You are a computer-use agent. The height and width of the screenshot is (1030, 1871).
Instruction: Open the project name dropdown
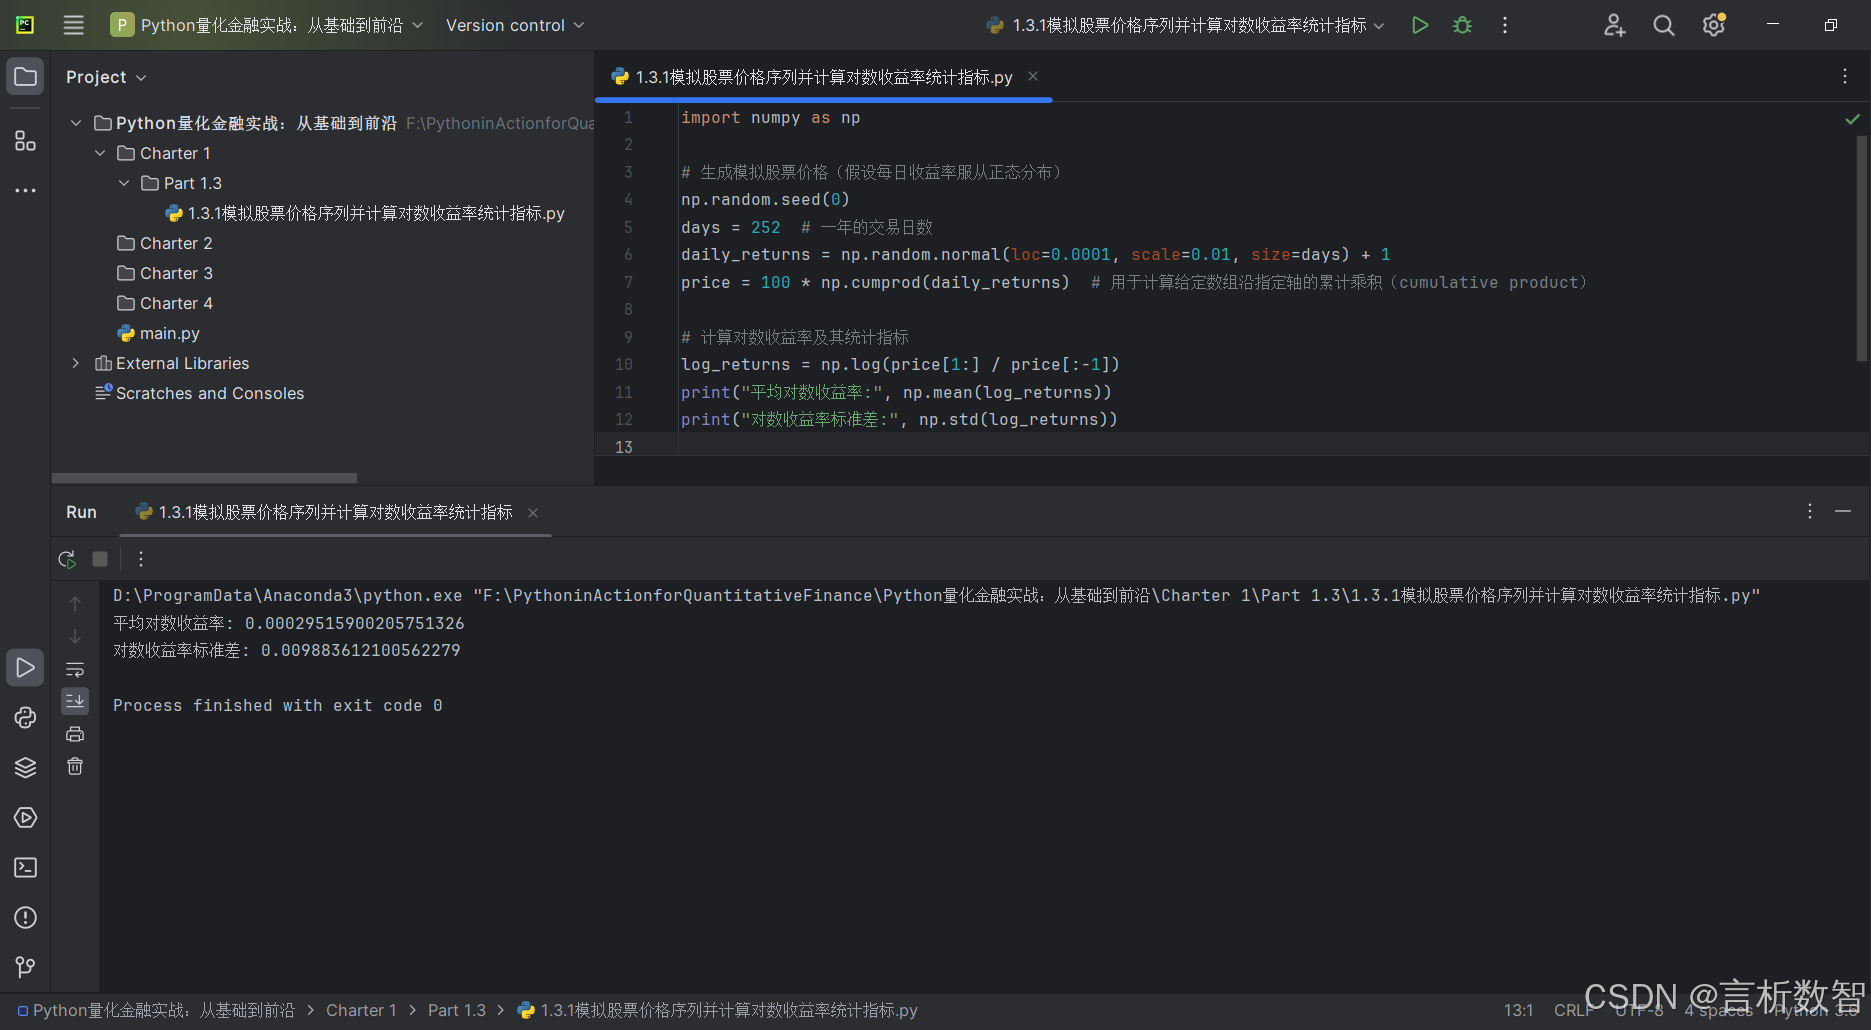(267, 25)
